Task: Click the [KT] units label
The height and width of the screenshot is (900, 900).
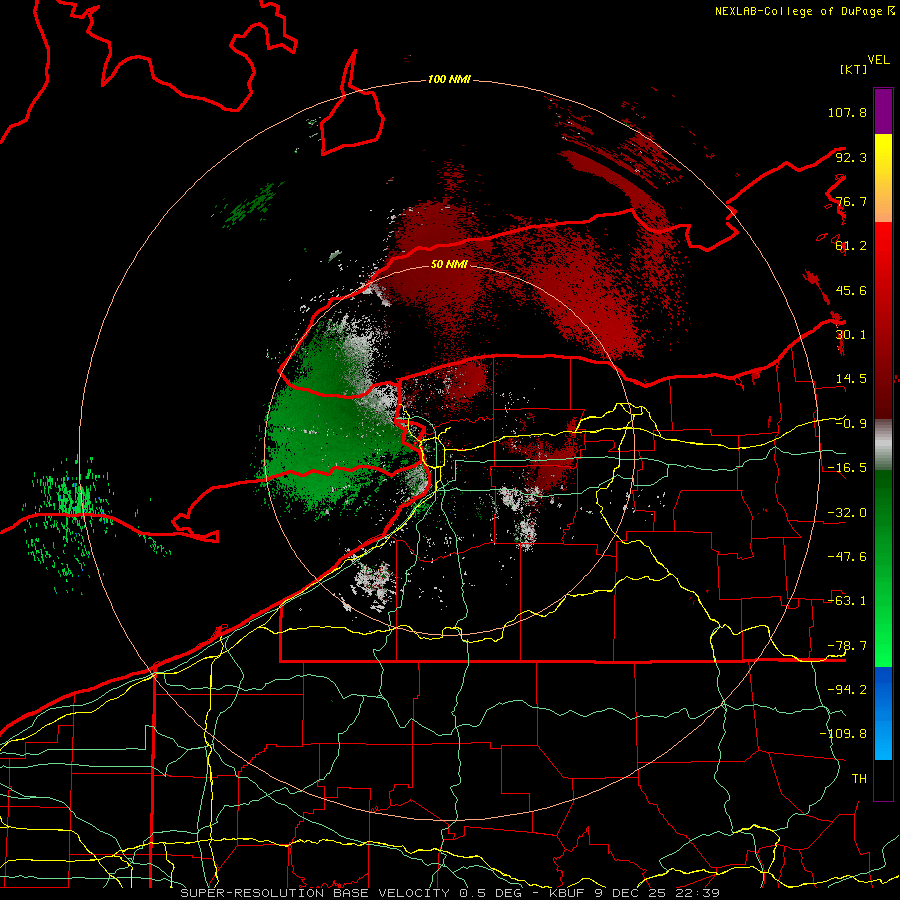Action: click(x=853, y=69)
